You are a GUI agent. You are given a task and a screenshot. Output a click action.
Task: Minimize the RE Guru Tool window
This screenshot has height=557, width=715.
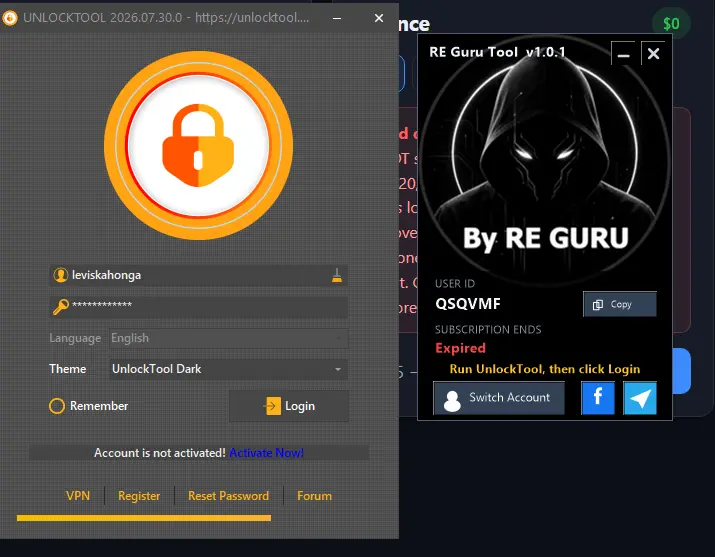pos(623,53)
